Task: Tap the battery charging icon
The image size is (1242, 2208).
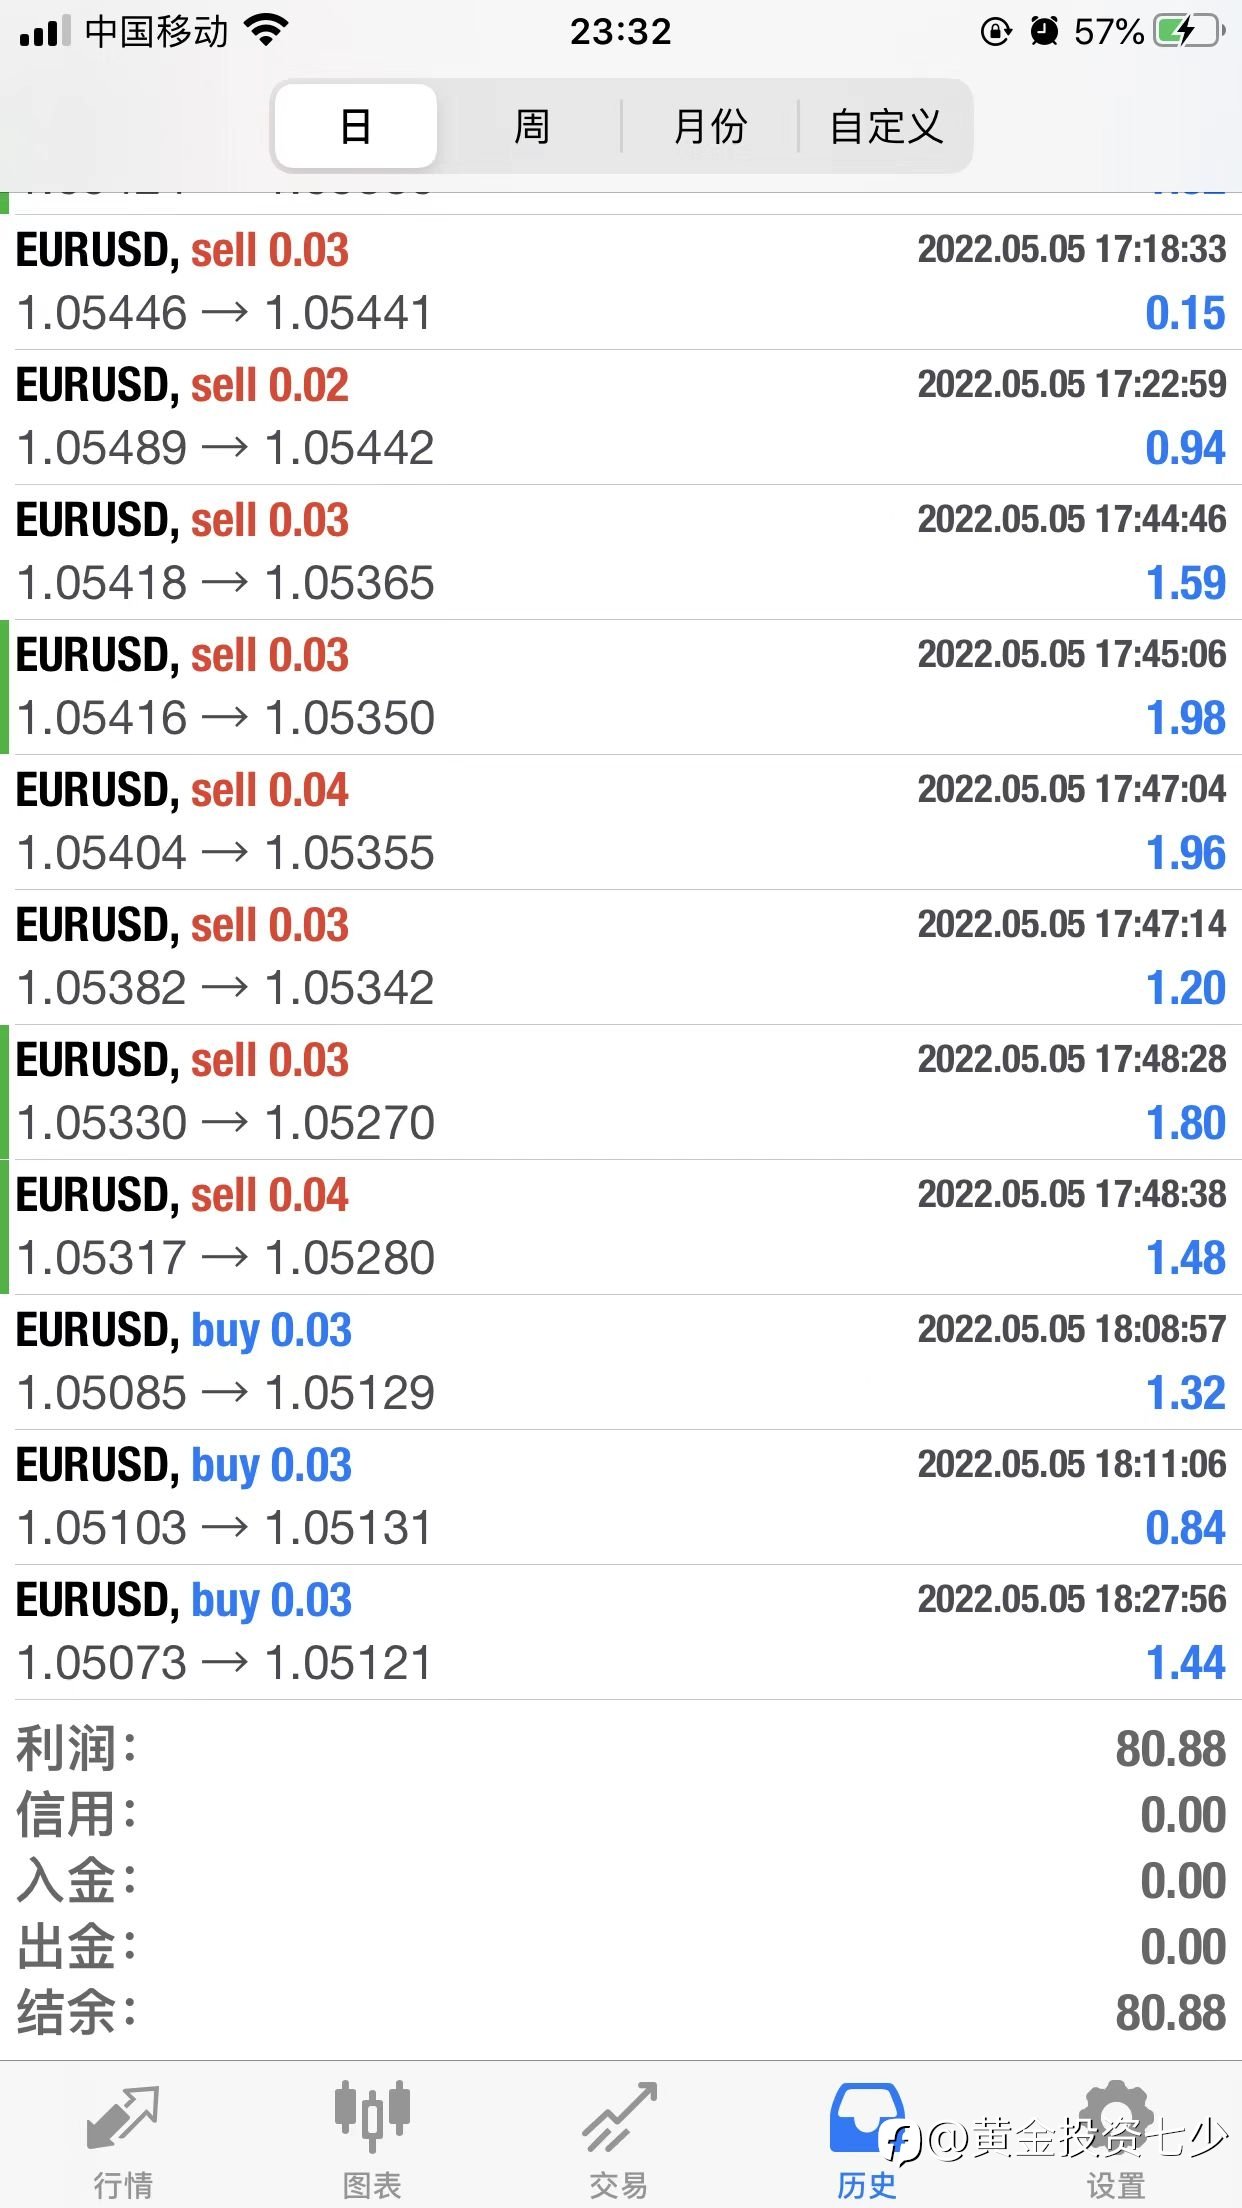Action: (x=1190, y=31)
